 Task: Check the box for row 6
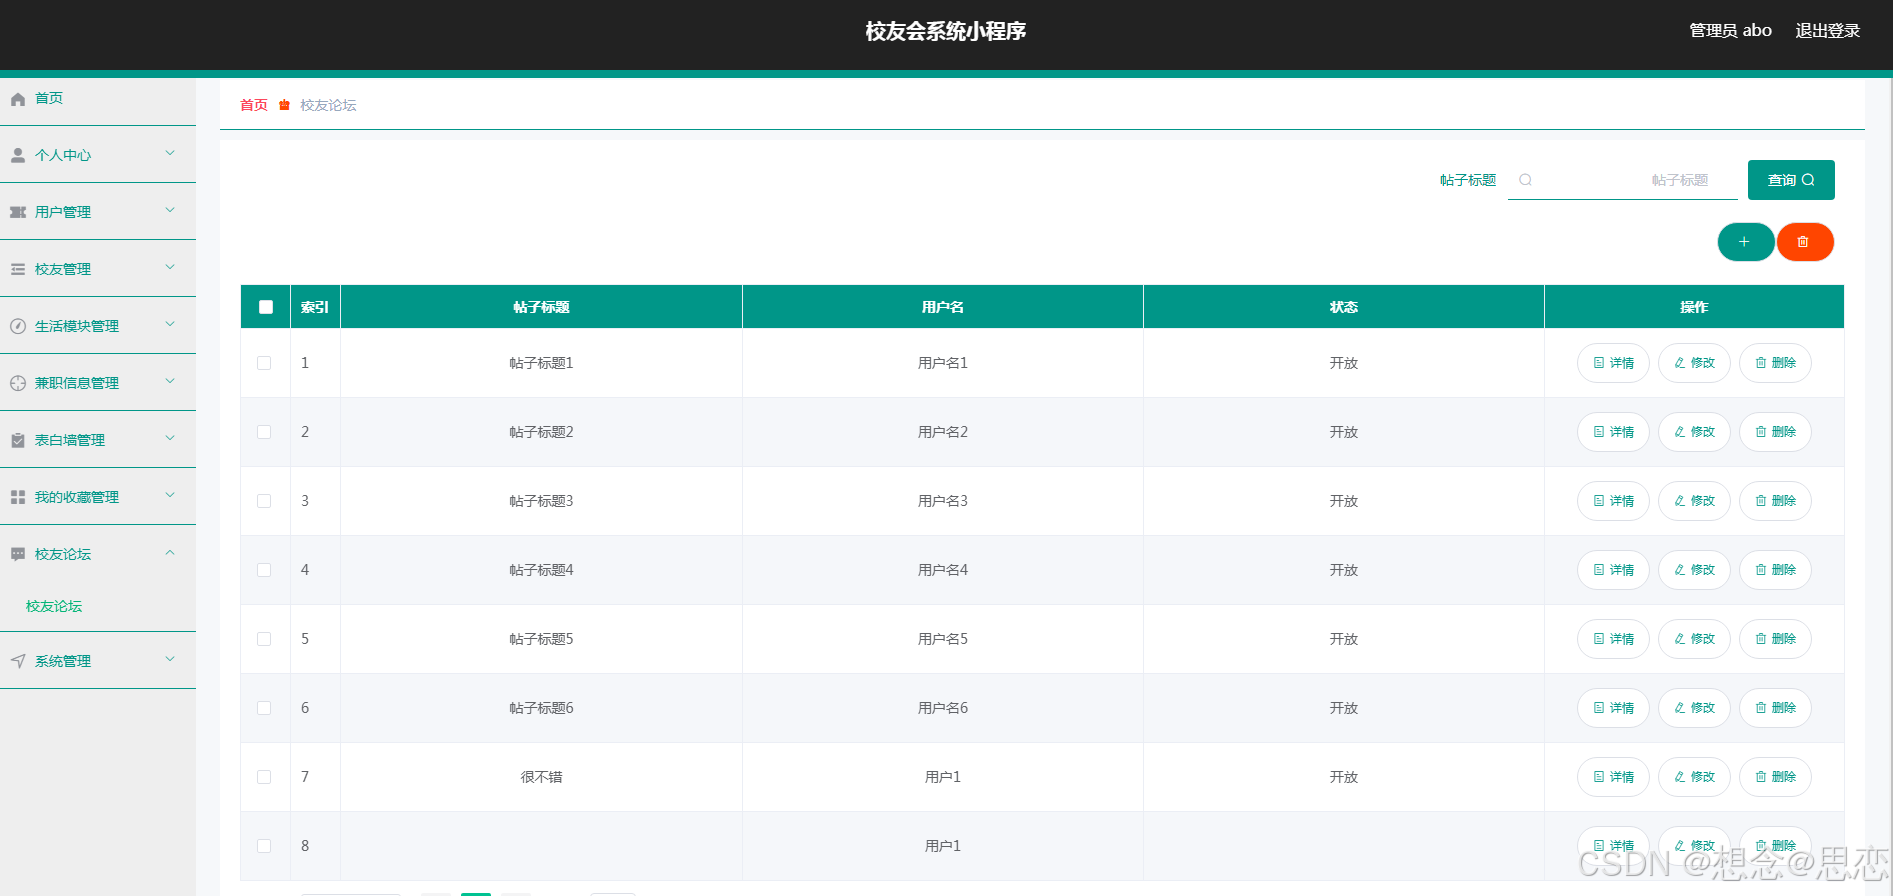(264, 708)
